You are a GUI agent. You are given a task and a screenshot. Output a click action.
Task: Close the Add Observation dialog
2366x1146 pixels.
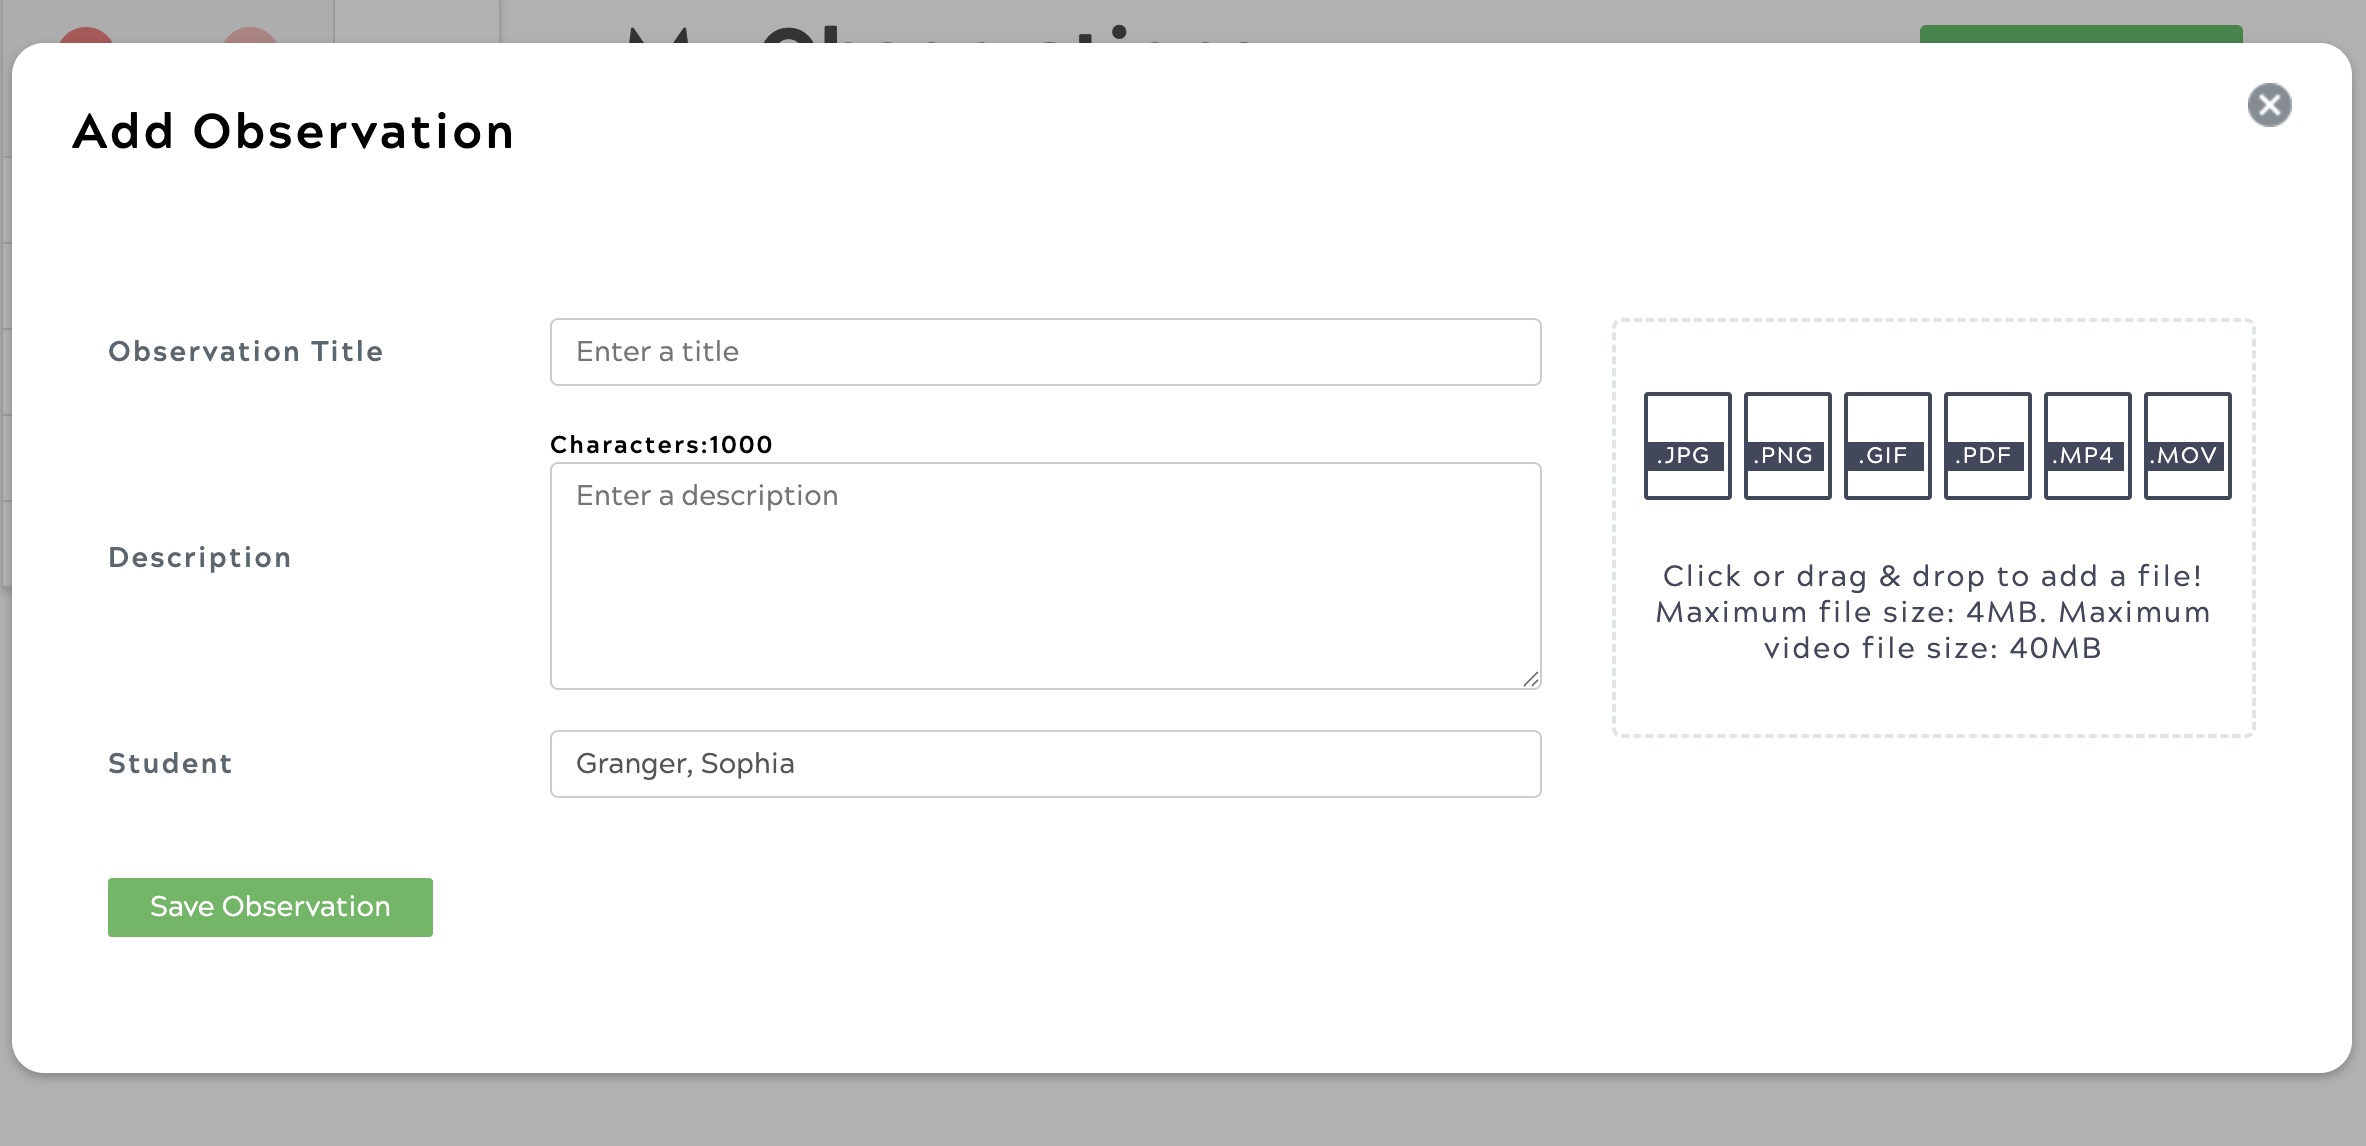click(x=2269, y=105)
